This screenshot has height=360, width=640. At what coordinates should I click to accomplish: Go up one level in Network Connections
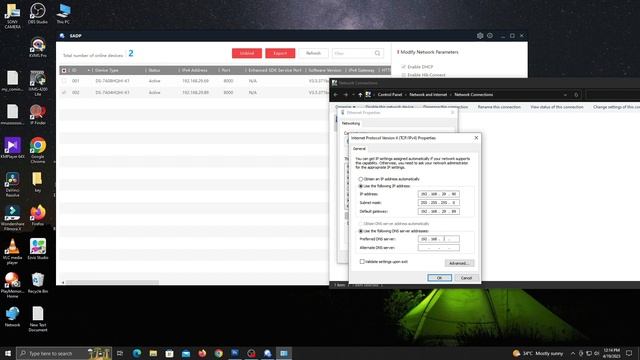(360, 95)
